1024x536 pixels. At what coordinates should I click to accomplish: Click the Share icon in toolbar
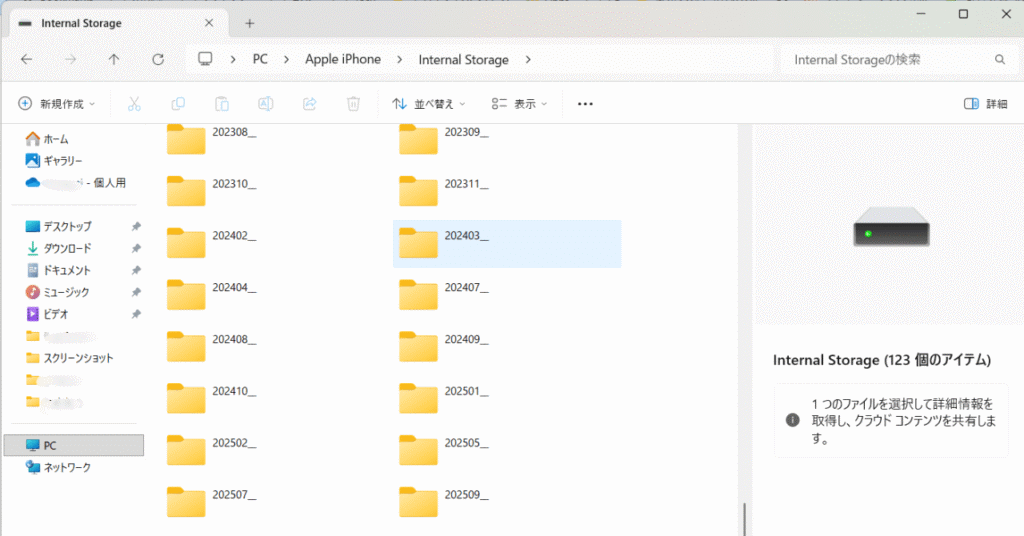click(x=310, y=104)
